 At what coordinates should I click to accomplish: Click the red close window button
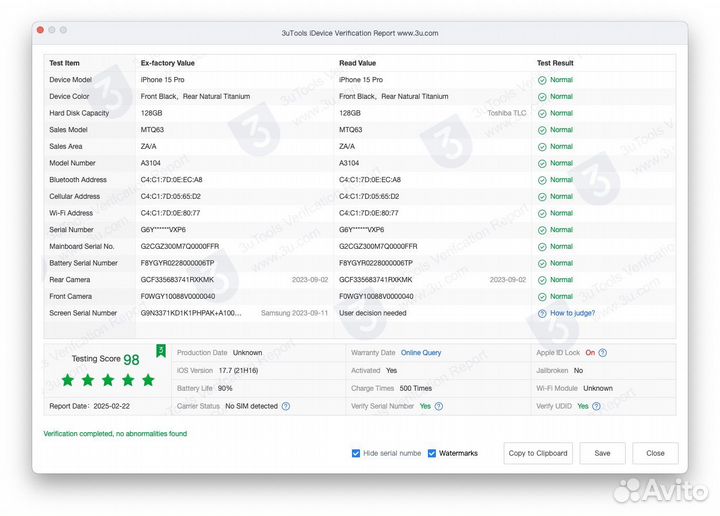coord(40,31)
